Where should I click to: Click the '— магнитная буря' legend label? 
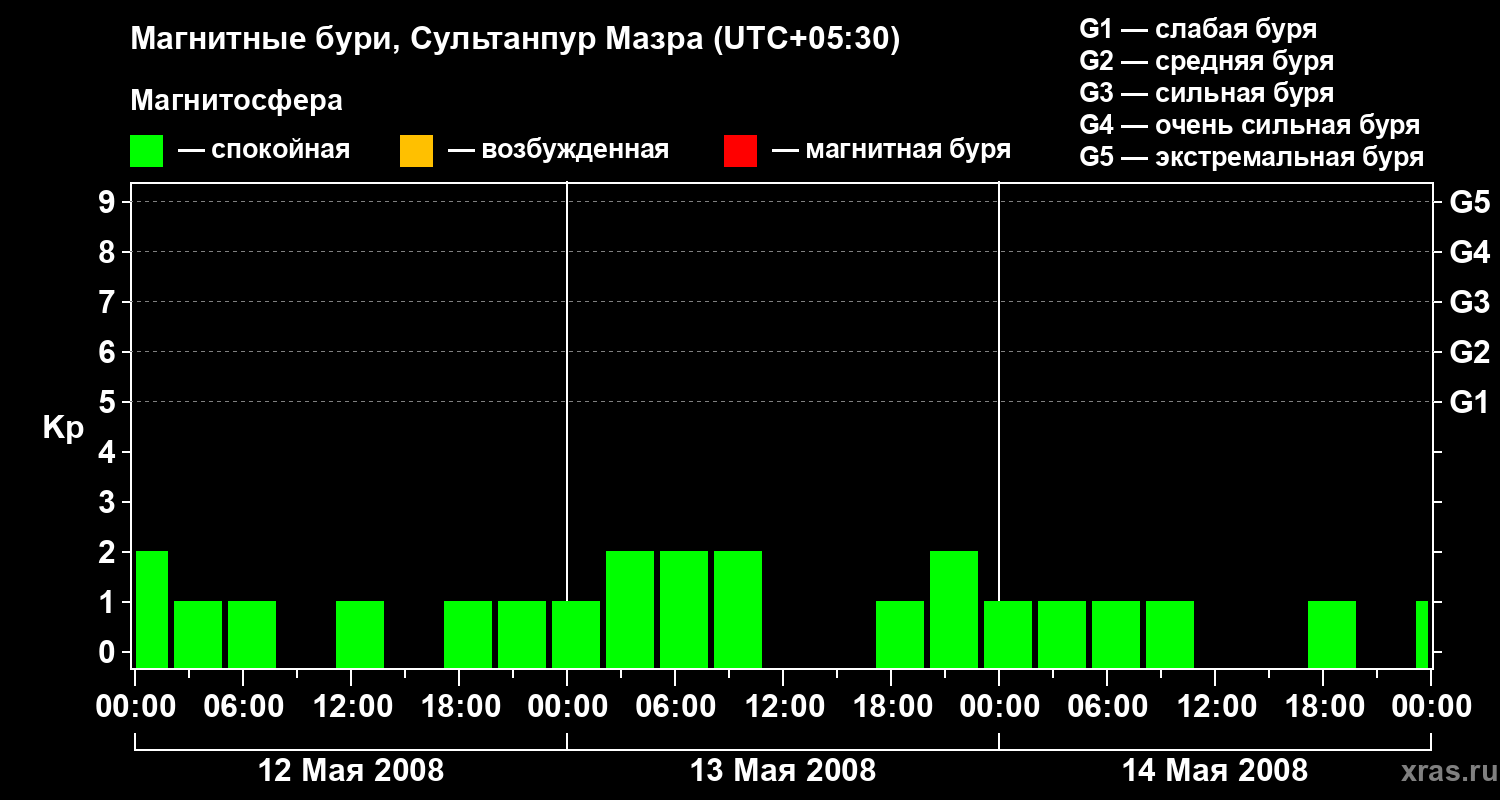click(891, 150)
